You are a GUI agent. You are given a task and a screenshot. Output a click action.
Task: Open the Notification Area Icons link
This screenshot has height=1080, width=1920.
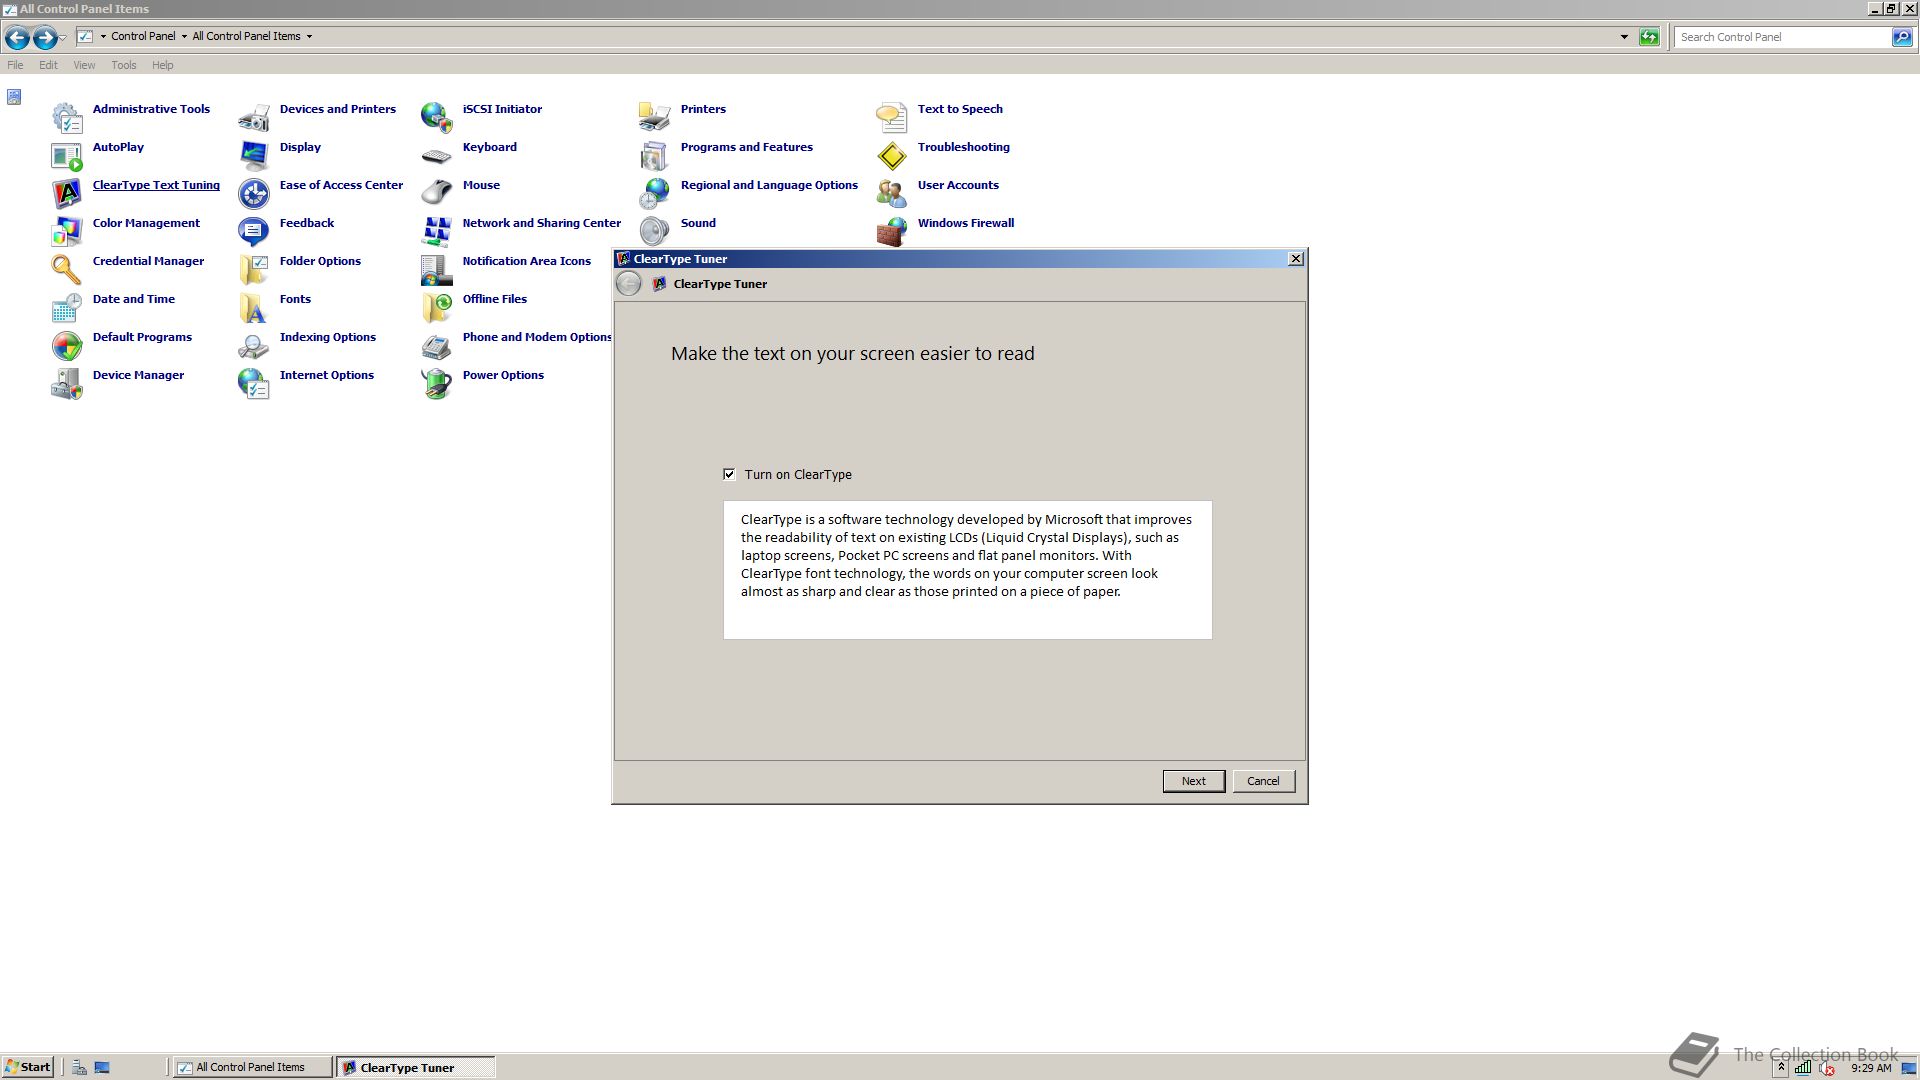pyautogui.click(x=526, y=261)
